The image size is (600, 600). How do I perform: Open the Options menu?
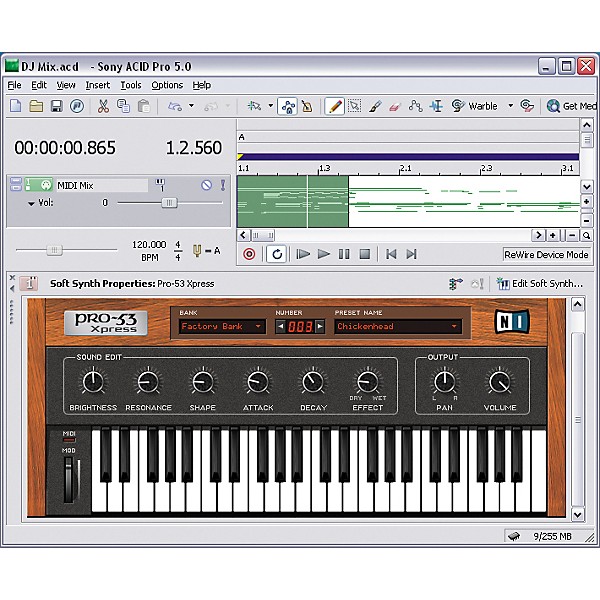(x=167, y=85)
